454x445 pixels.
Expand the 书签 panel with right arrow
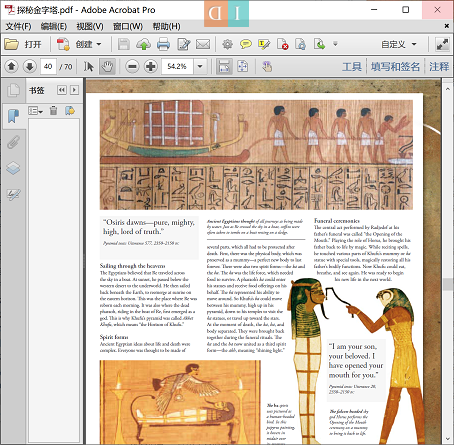74,90
